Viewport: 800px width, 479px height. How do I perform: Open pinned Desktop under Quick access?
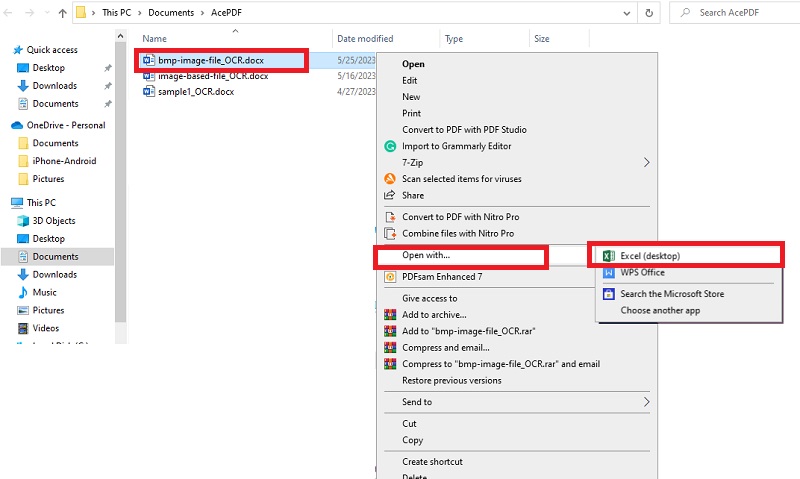coord(48,68)
